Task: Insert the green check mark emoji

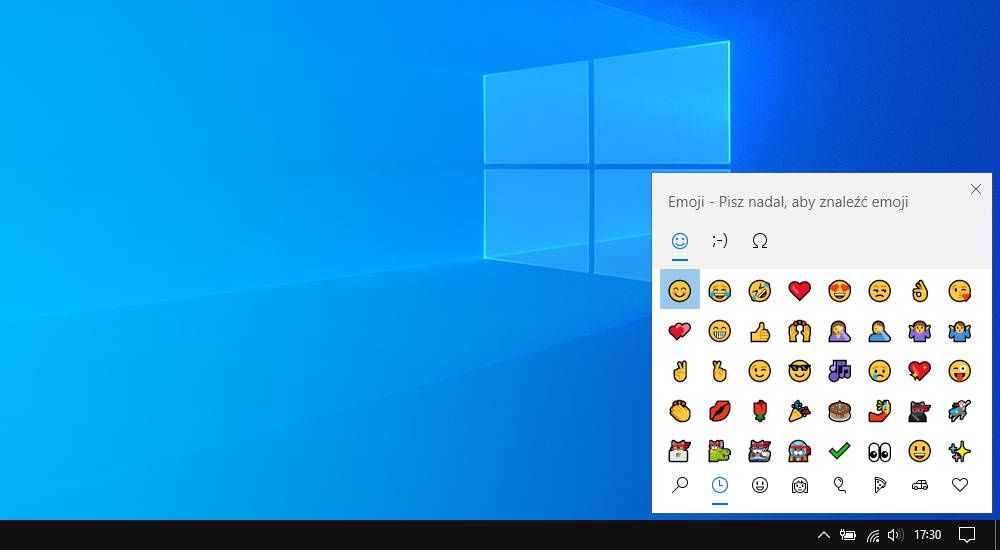Action: click(839, 451)
